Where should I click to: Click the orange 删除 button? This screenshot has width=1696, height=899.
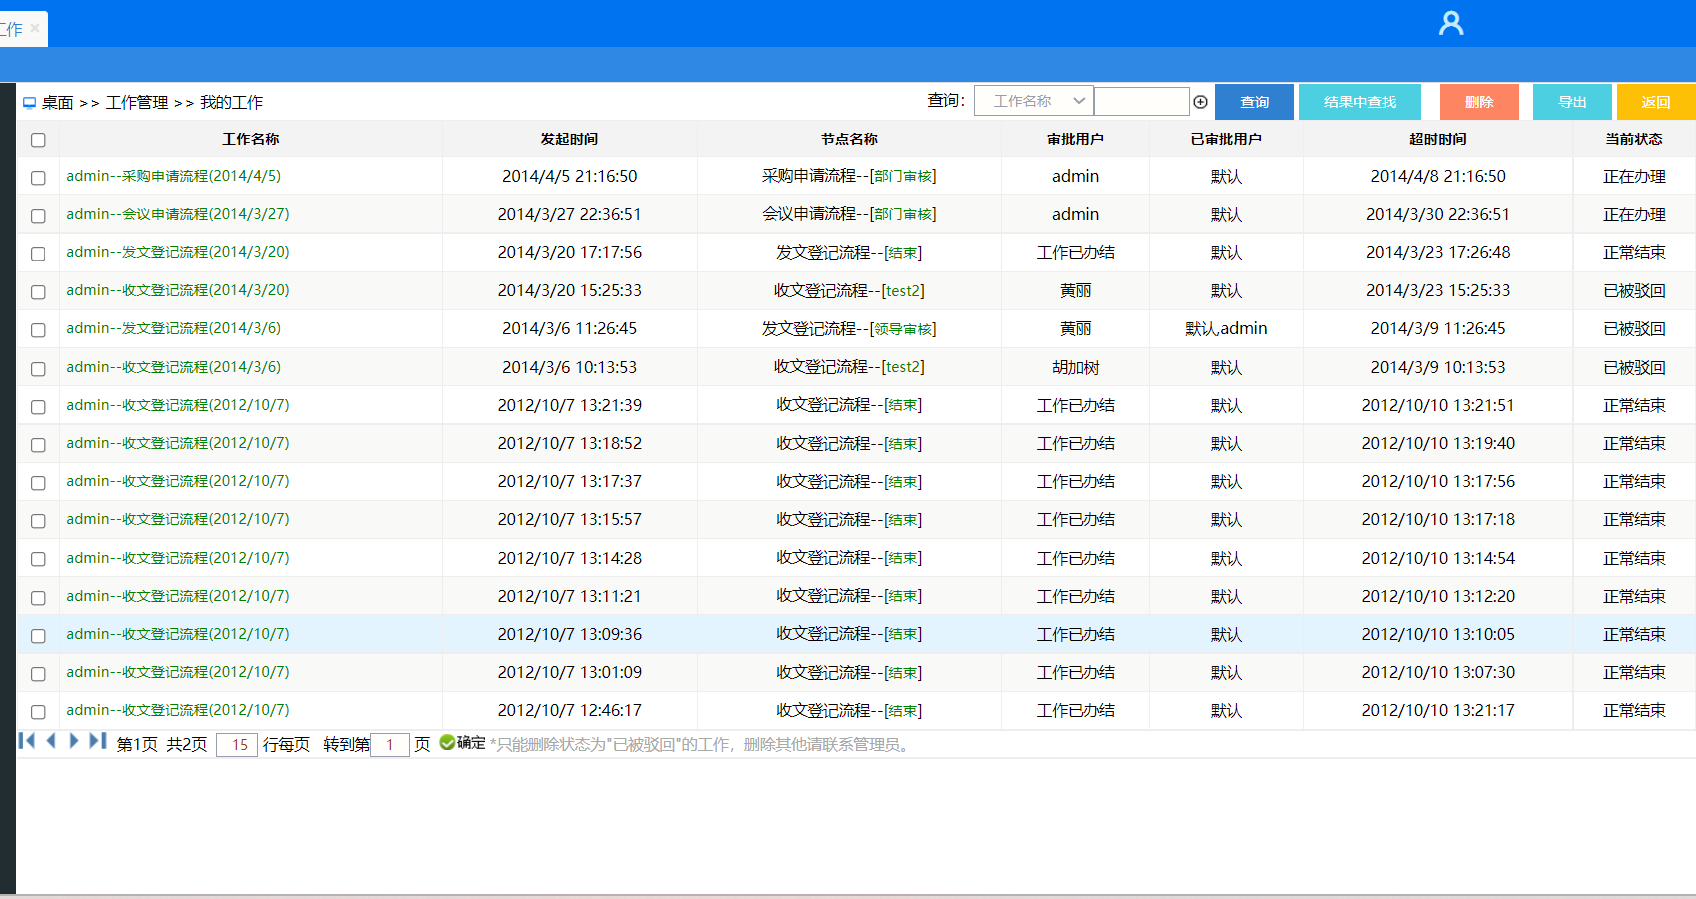click(x=1479, y=102)
